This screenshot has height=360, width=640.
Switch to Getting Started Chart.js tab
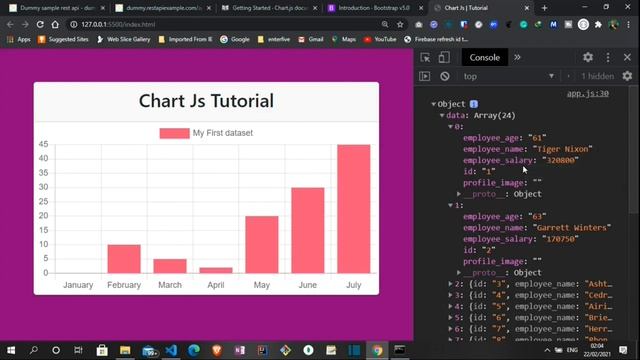[269, 8]
